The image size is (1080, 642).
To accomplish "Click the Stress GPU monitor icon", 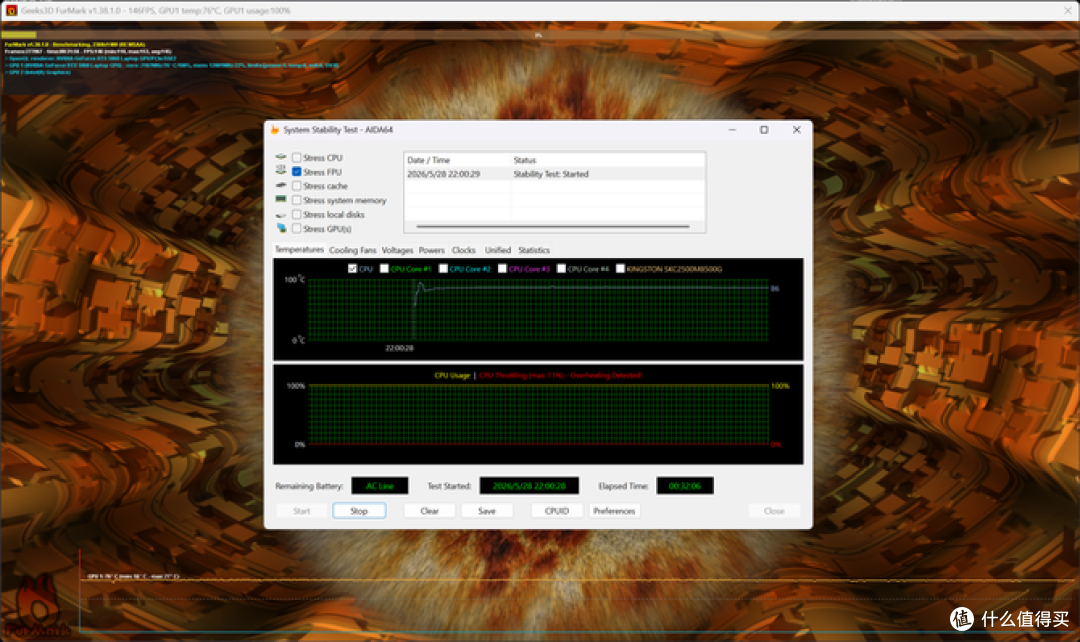I will click(x=281, y=228).
